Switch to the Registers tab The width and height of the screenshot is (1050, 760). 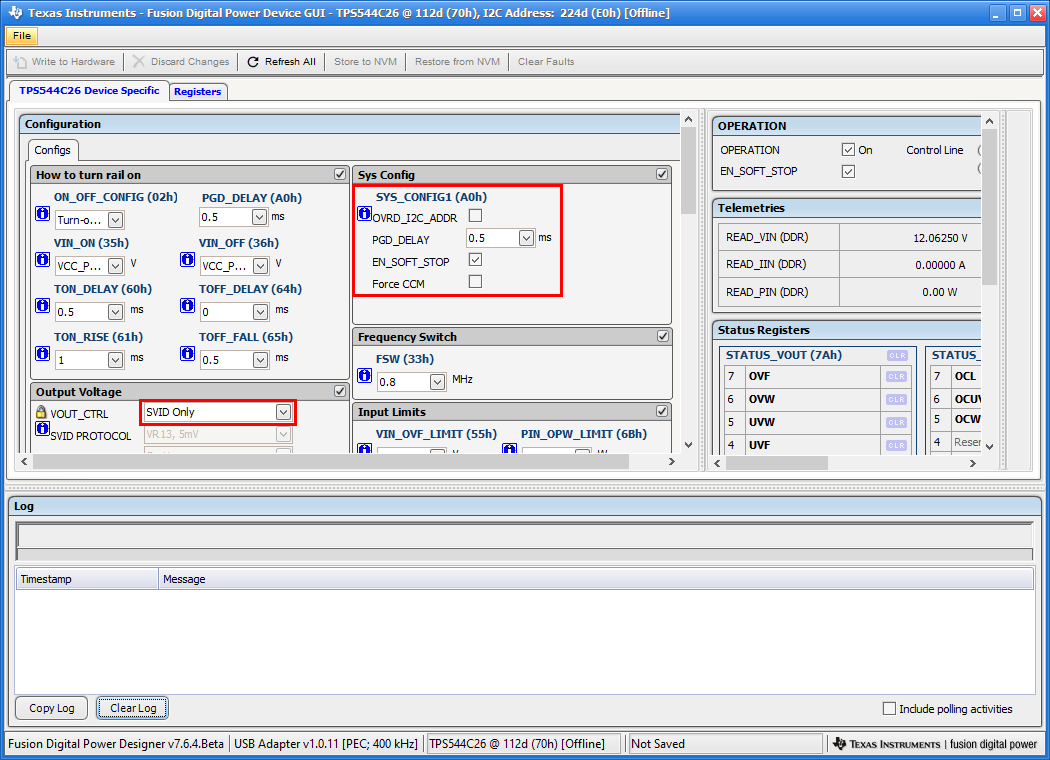197,92
